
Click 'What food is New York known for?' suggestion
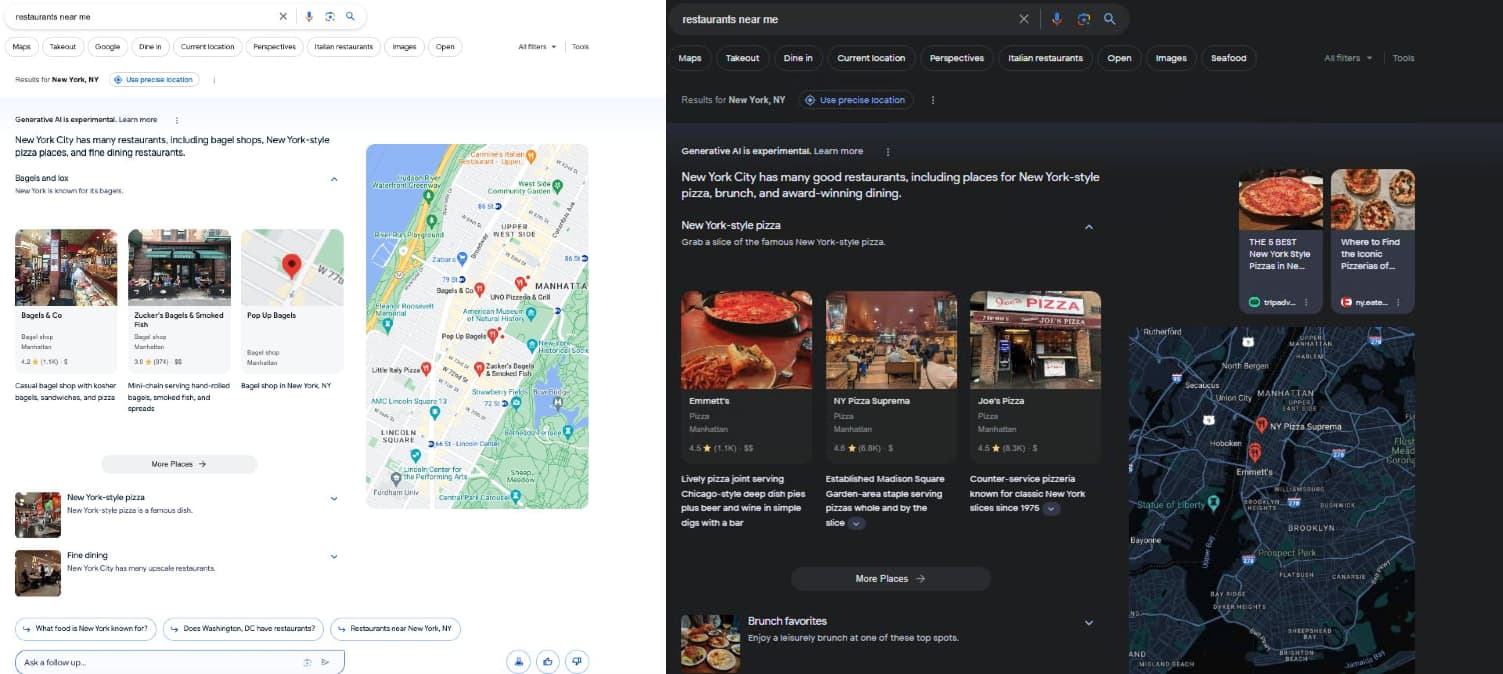pos(85,629)
